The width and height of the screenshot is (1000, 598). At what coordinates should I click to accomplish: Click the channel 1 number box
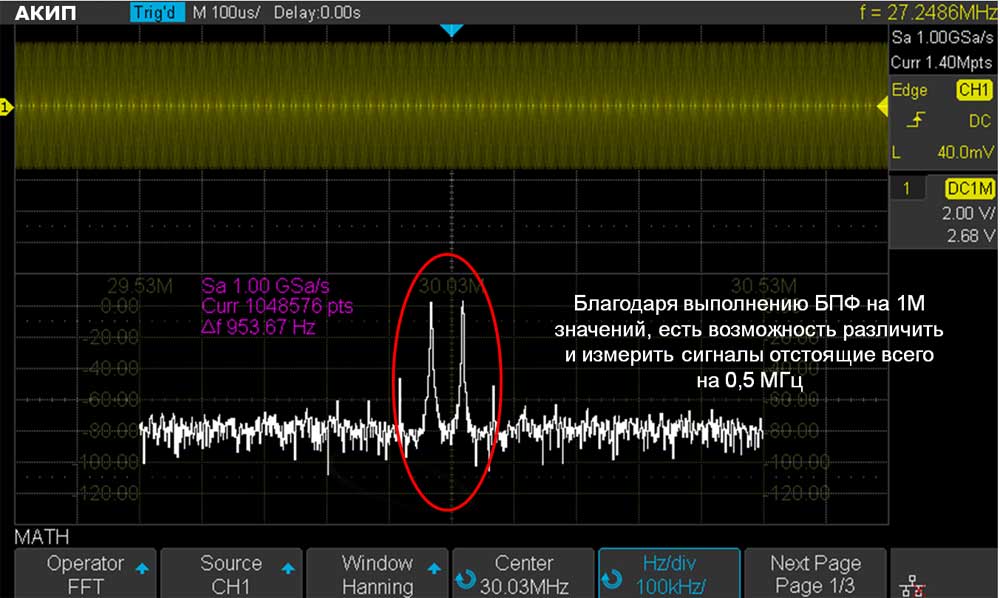pos(908,188)
